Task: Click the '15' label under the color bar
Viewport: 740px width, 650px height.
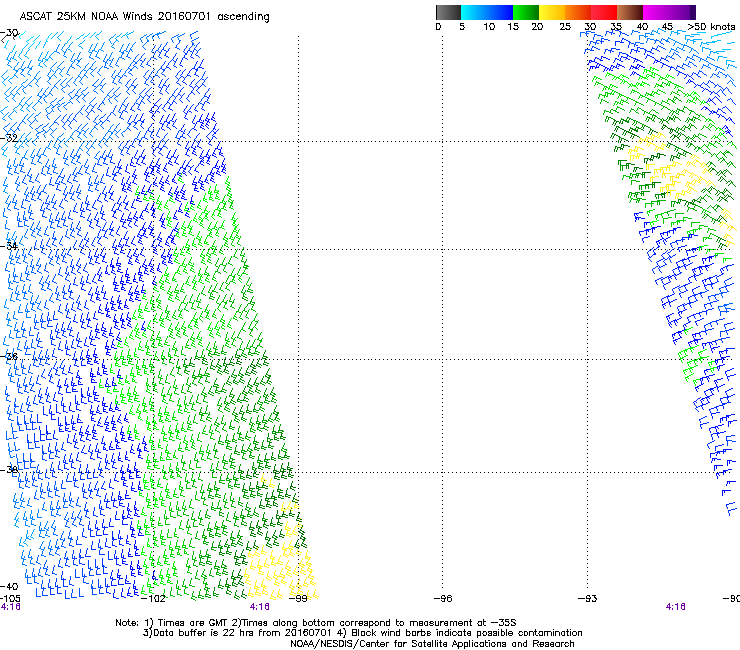Action: (513, 27)
